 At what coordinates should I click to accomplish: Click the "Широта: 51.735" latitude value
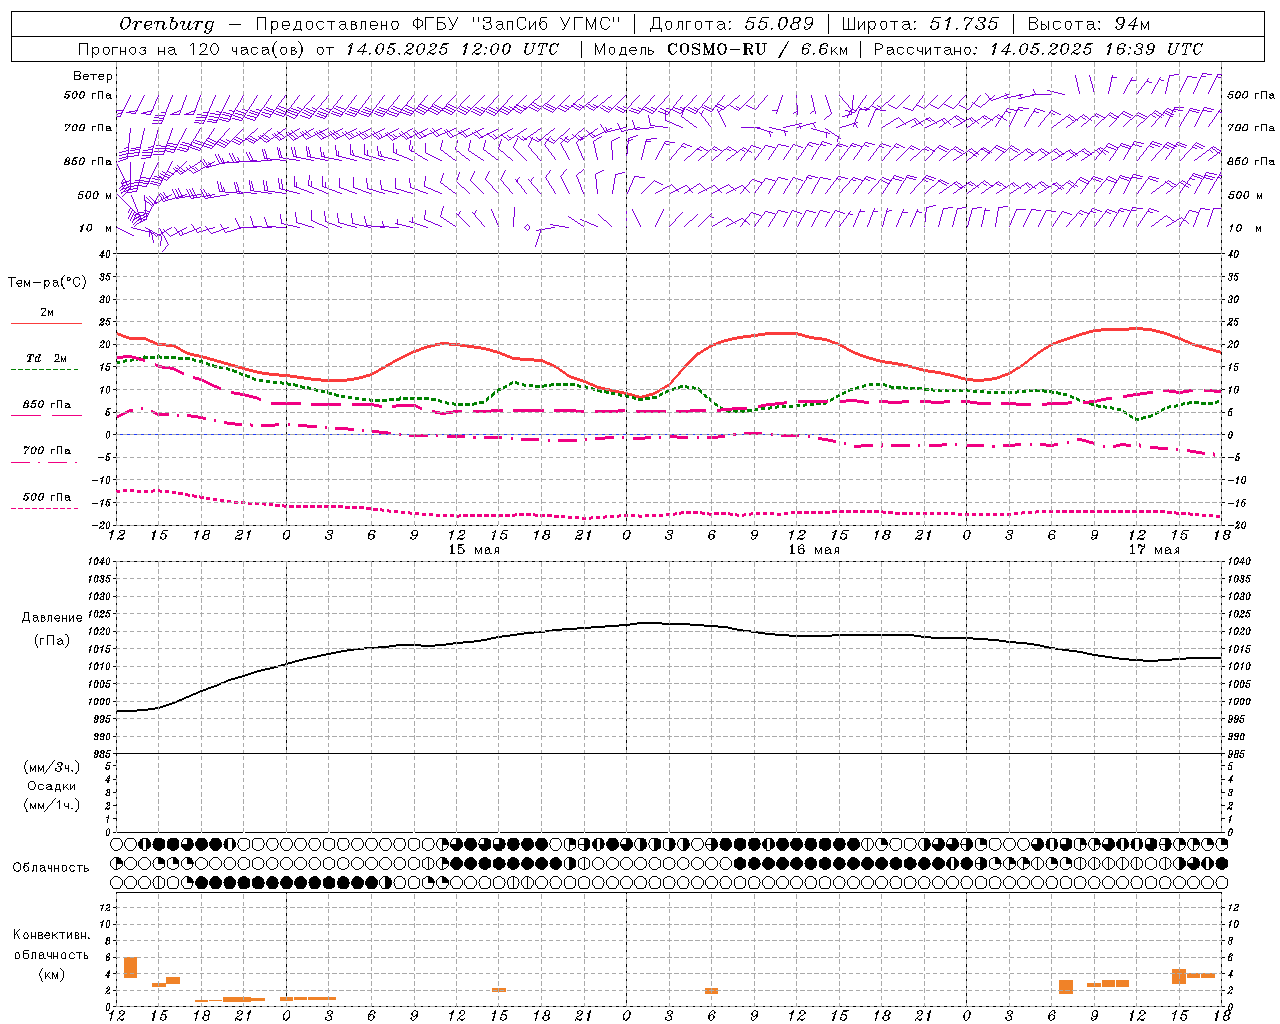click(920, 24)
